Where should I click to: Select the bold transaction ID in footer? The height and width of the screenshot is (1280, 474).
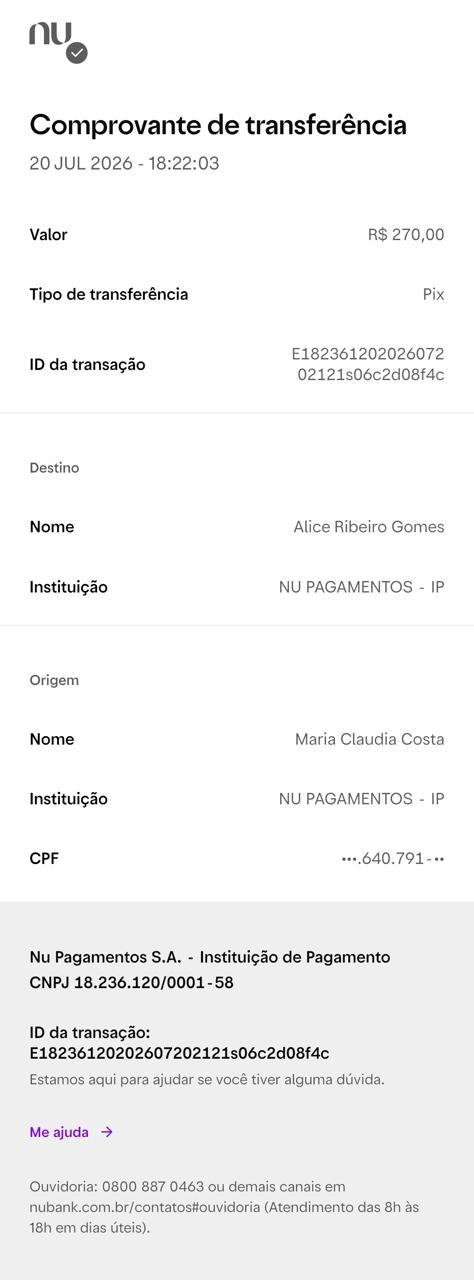(179, 1053)
